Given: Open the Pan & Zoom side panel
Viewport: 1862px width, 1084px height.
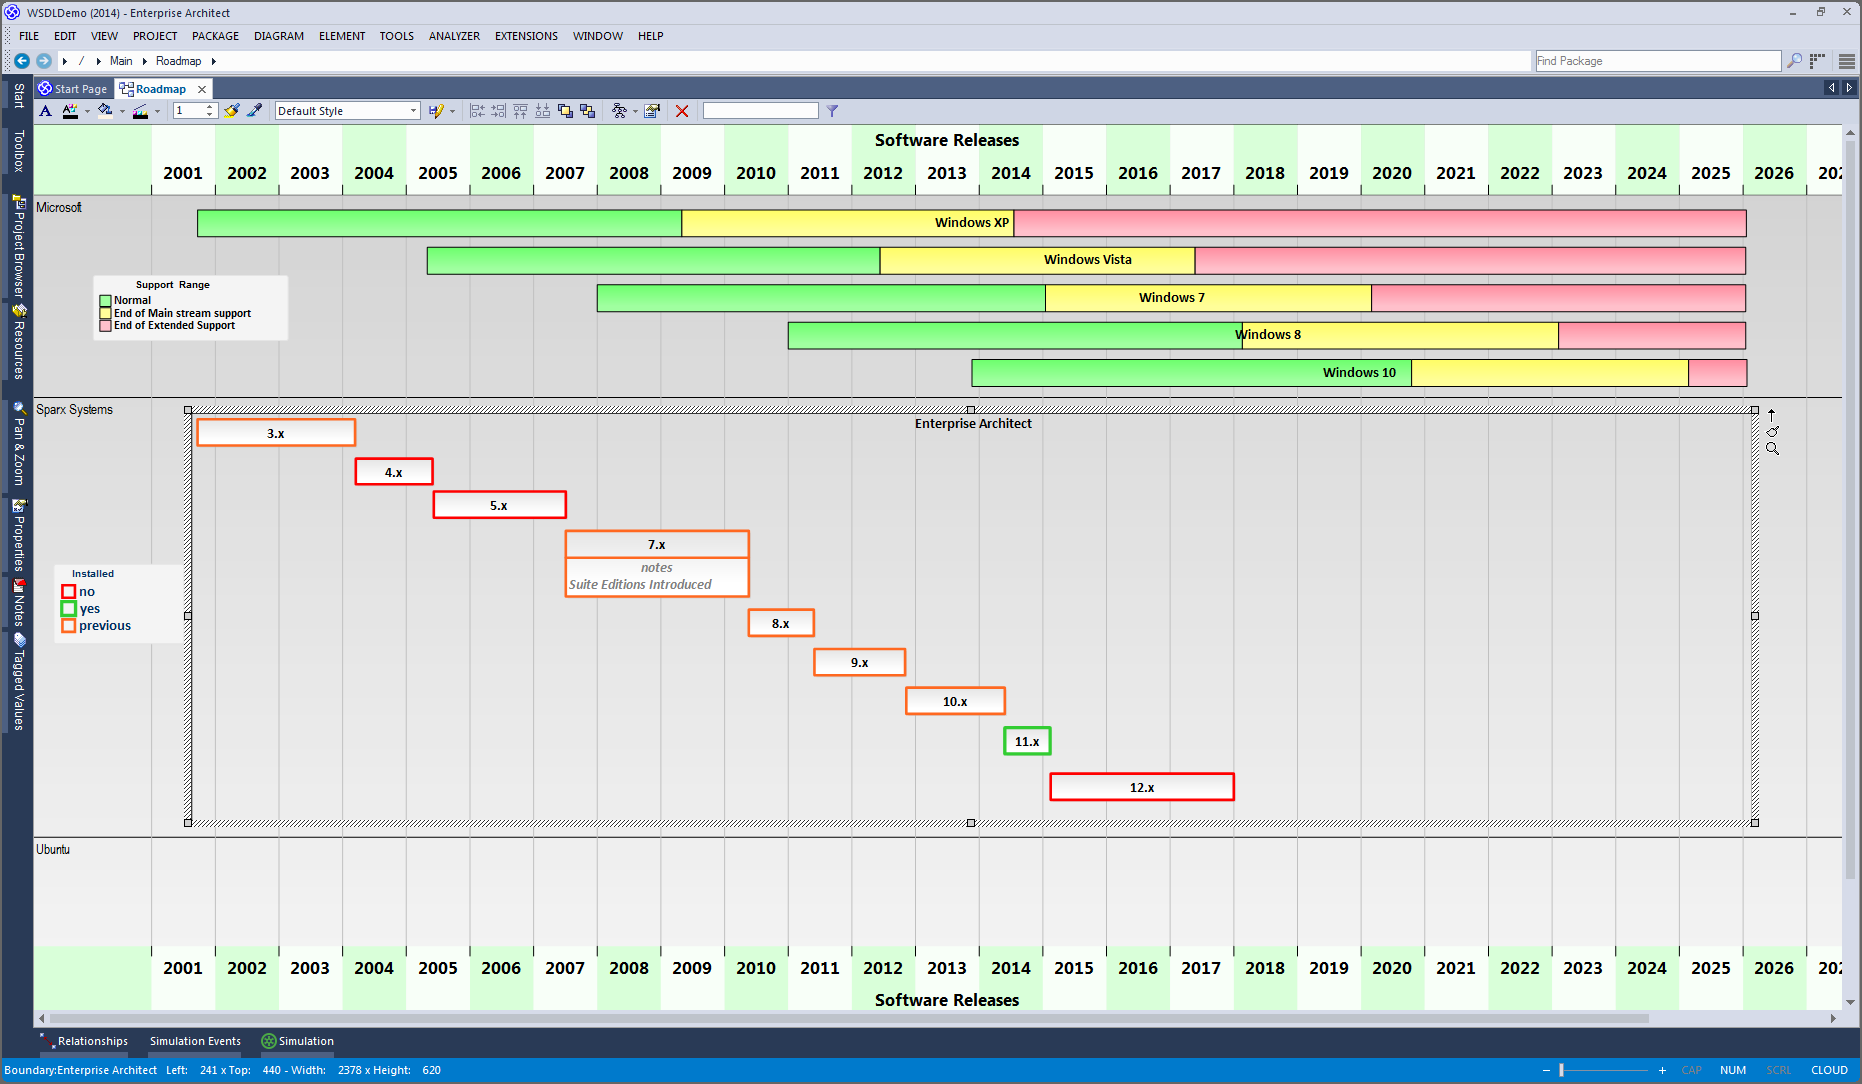Looking at the screenshot, I should coord(18,444).
